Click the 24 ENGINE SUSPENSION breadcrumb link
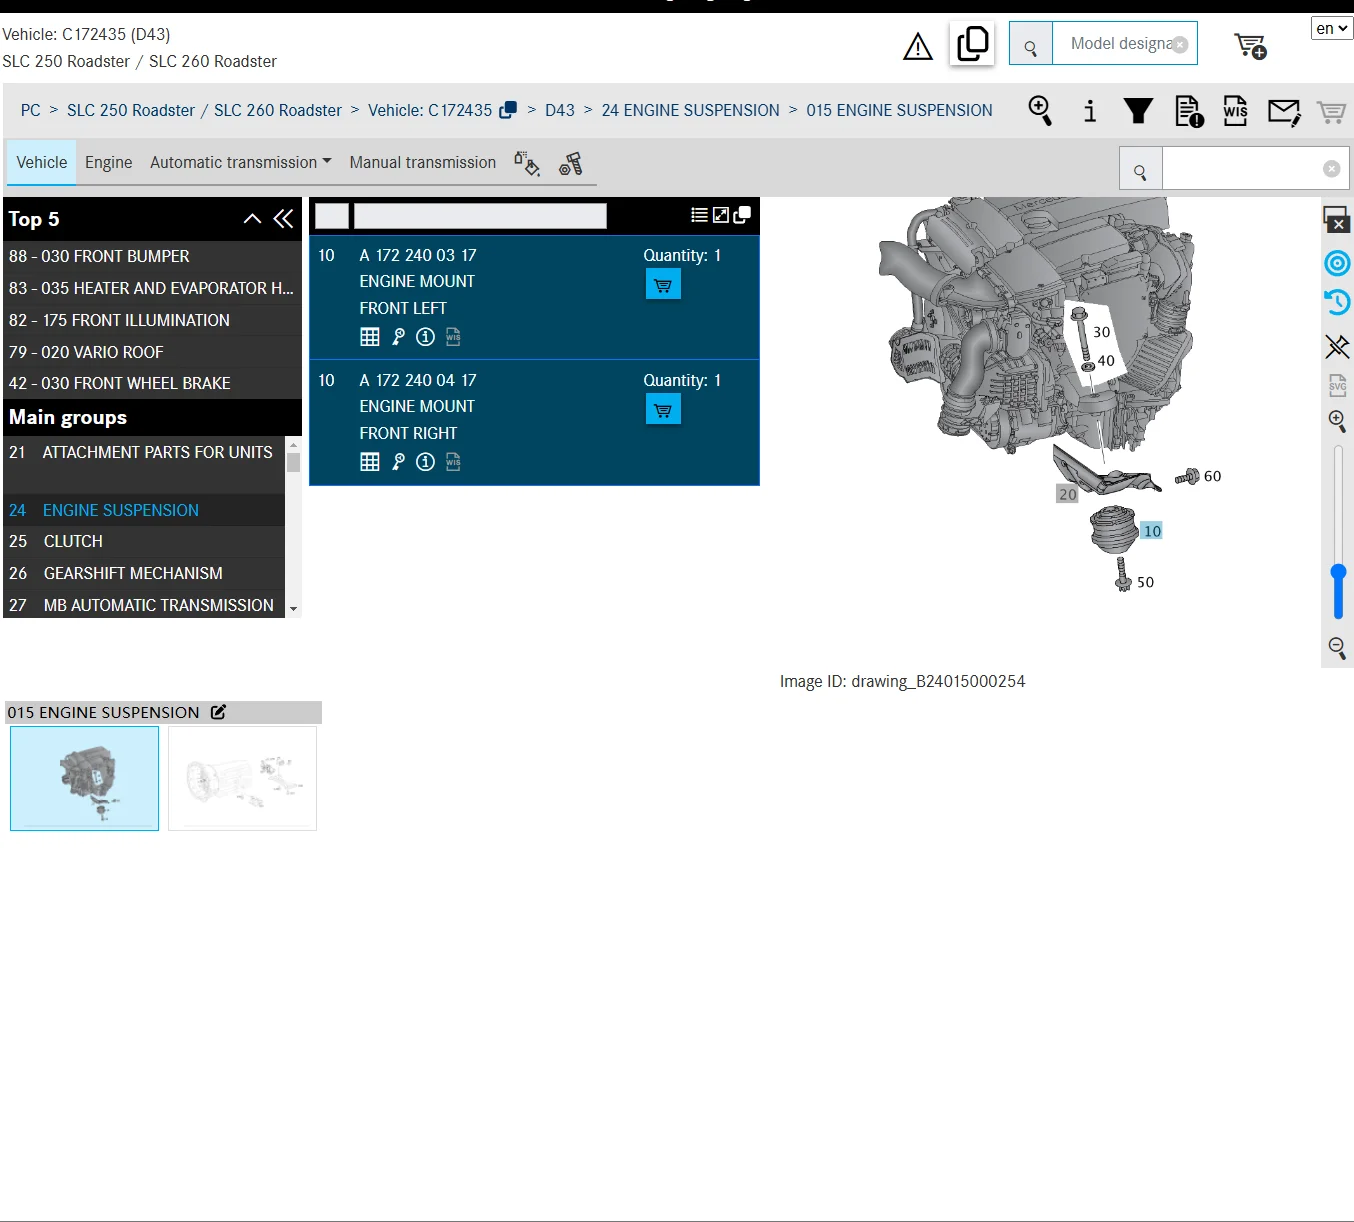The width and height of the screenshot is (1354, 1222). point(690,110)
